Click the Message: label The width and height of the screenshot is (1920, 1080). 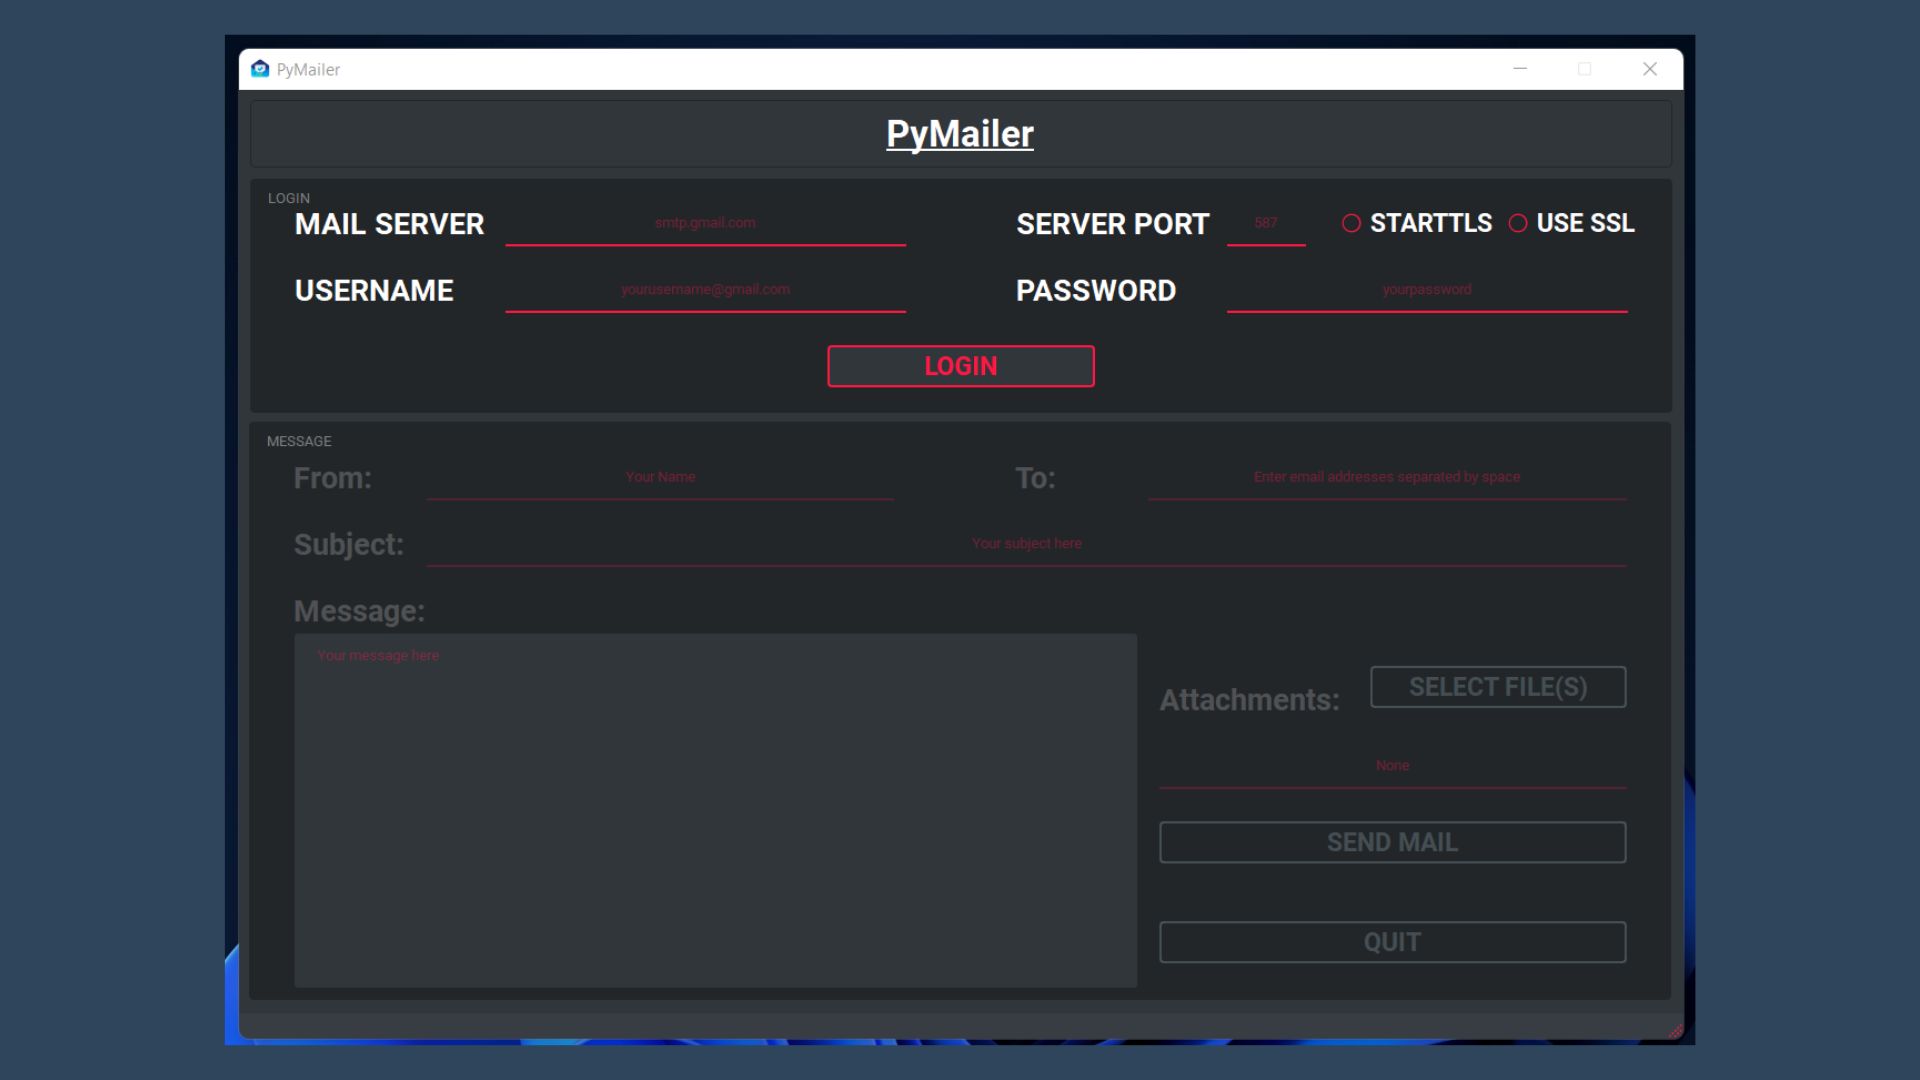click(x=359, y=611)
